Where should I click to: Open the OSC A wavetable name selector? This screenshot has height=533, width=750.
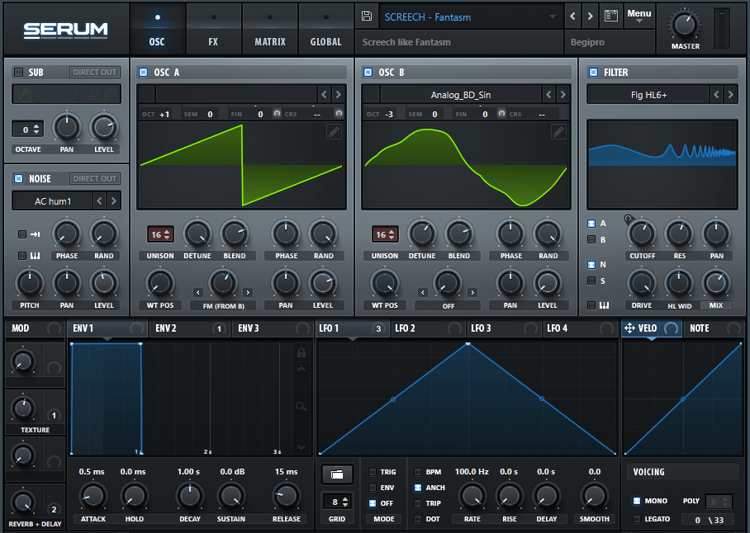tap(236, 94)
